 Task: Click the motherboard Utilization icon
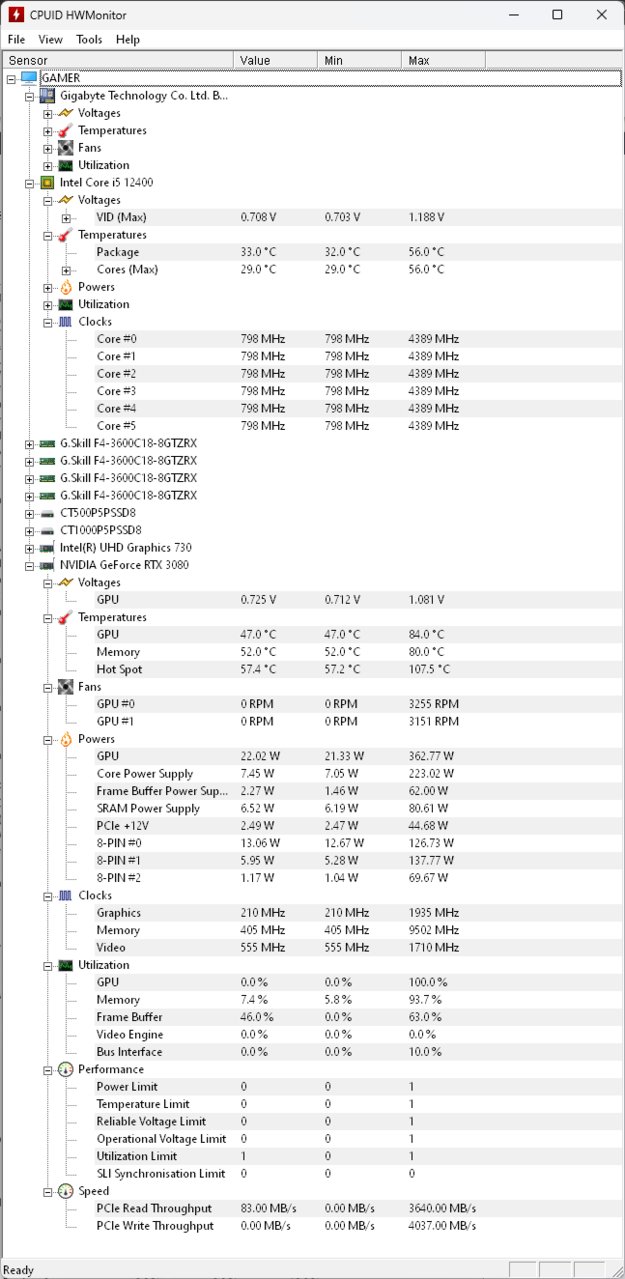65,165
